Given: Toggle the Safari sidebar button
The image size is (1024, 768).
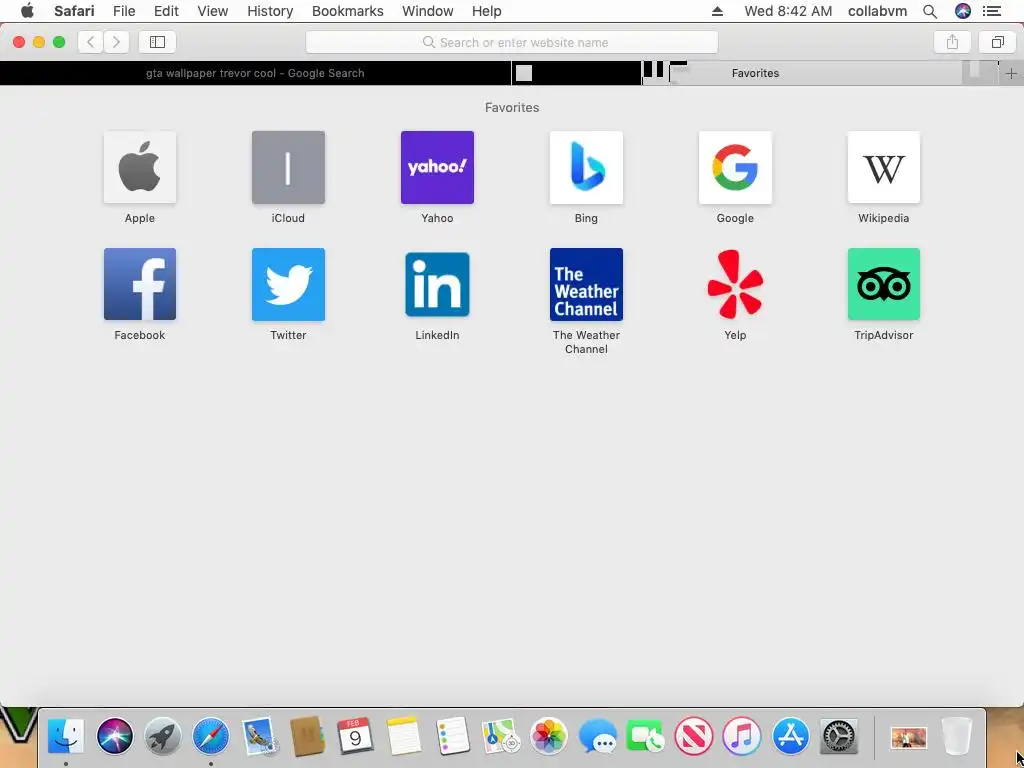Looking at the screenshot, I should [x=157, y=42].
